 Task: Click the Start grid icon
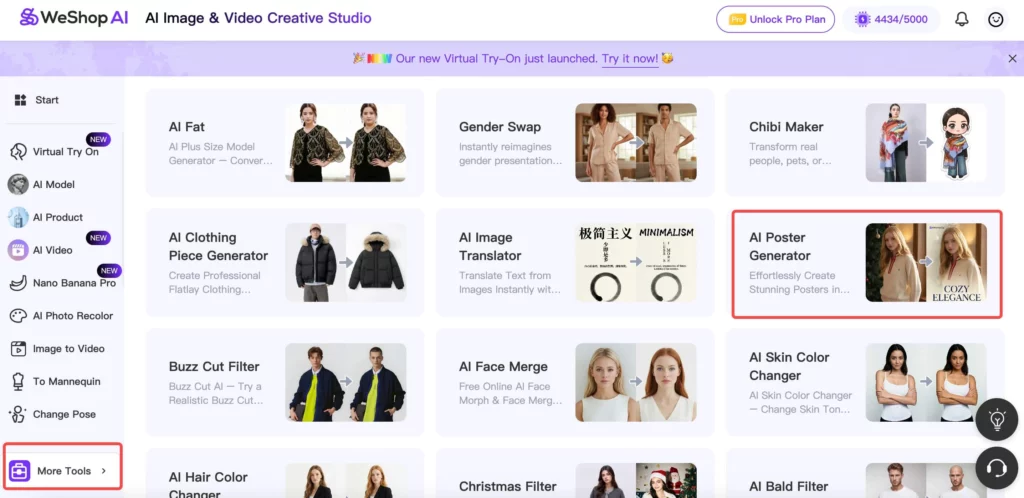coord(20,100)
